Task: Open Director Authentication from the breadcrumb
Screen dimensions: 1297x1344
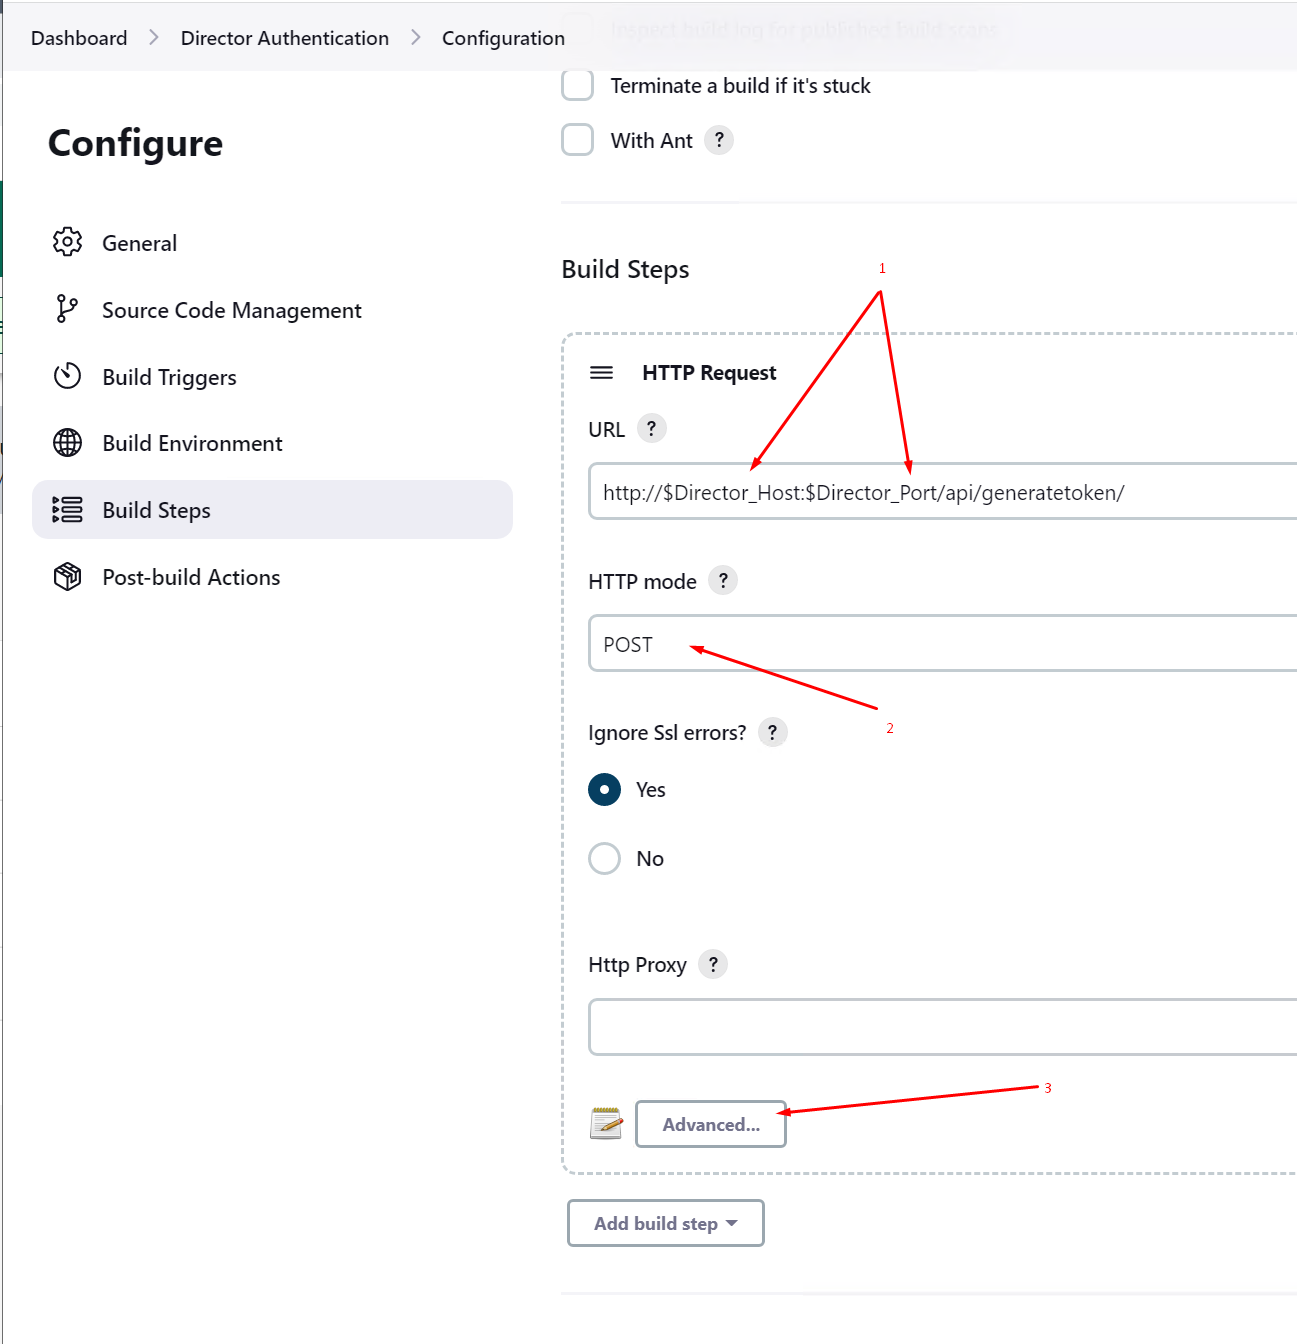Action: click(x=284, y=37)
